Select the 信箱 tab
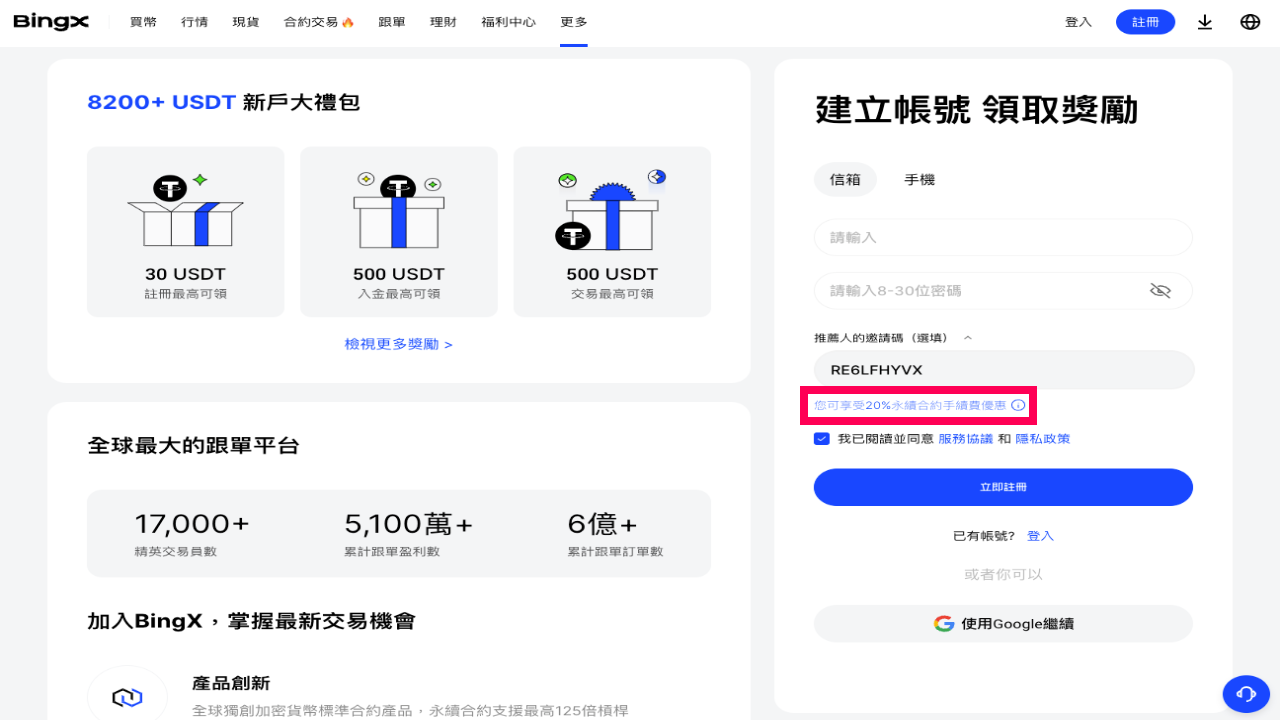 tap(845, 179)
